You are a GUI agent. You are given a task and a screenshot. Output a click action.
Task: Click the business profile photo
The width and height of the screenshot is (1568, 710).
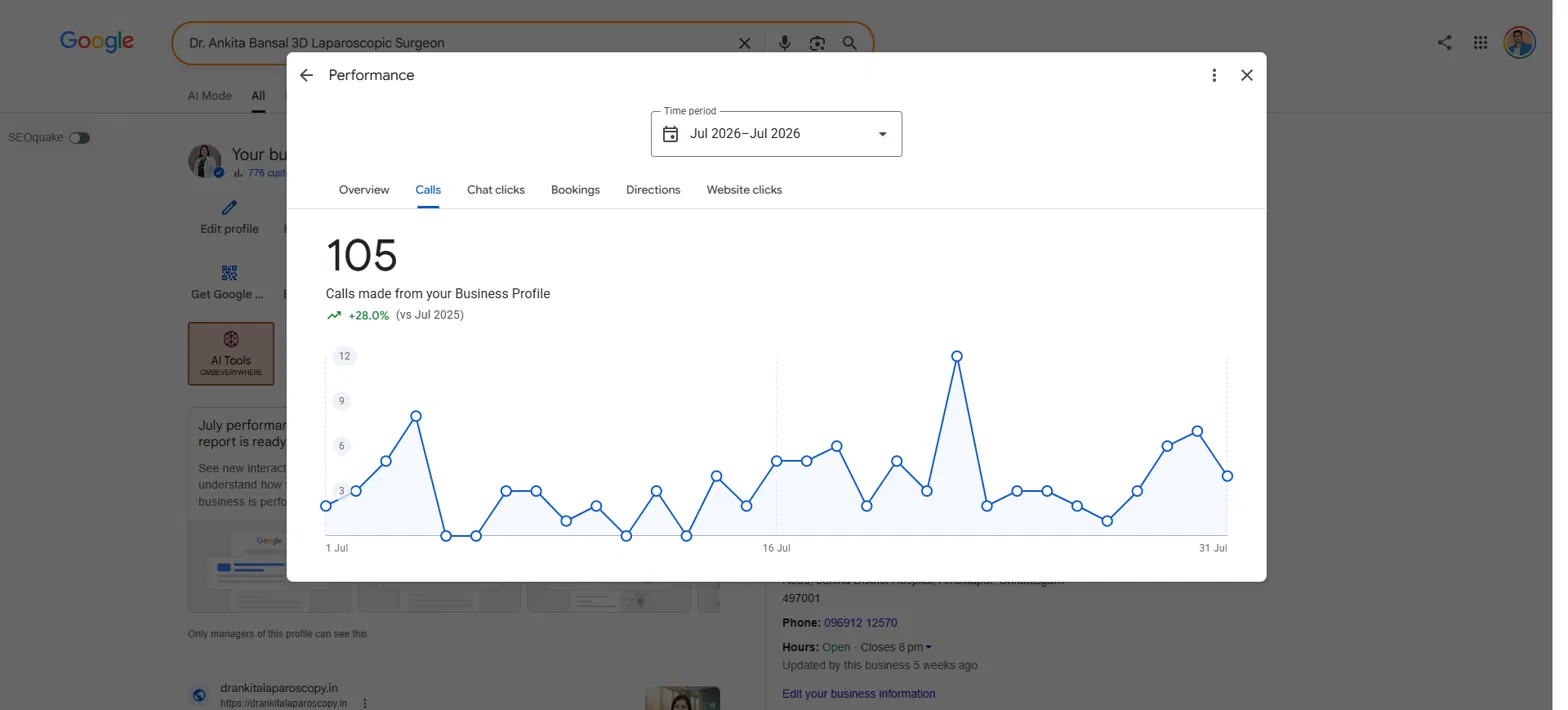tap(205, 161)
